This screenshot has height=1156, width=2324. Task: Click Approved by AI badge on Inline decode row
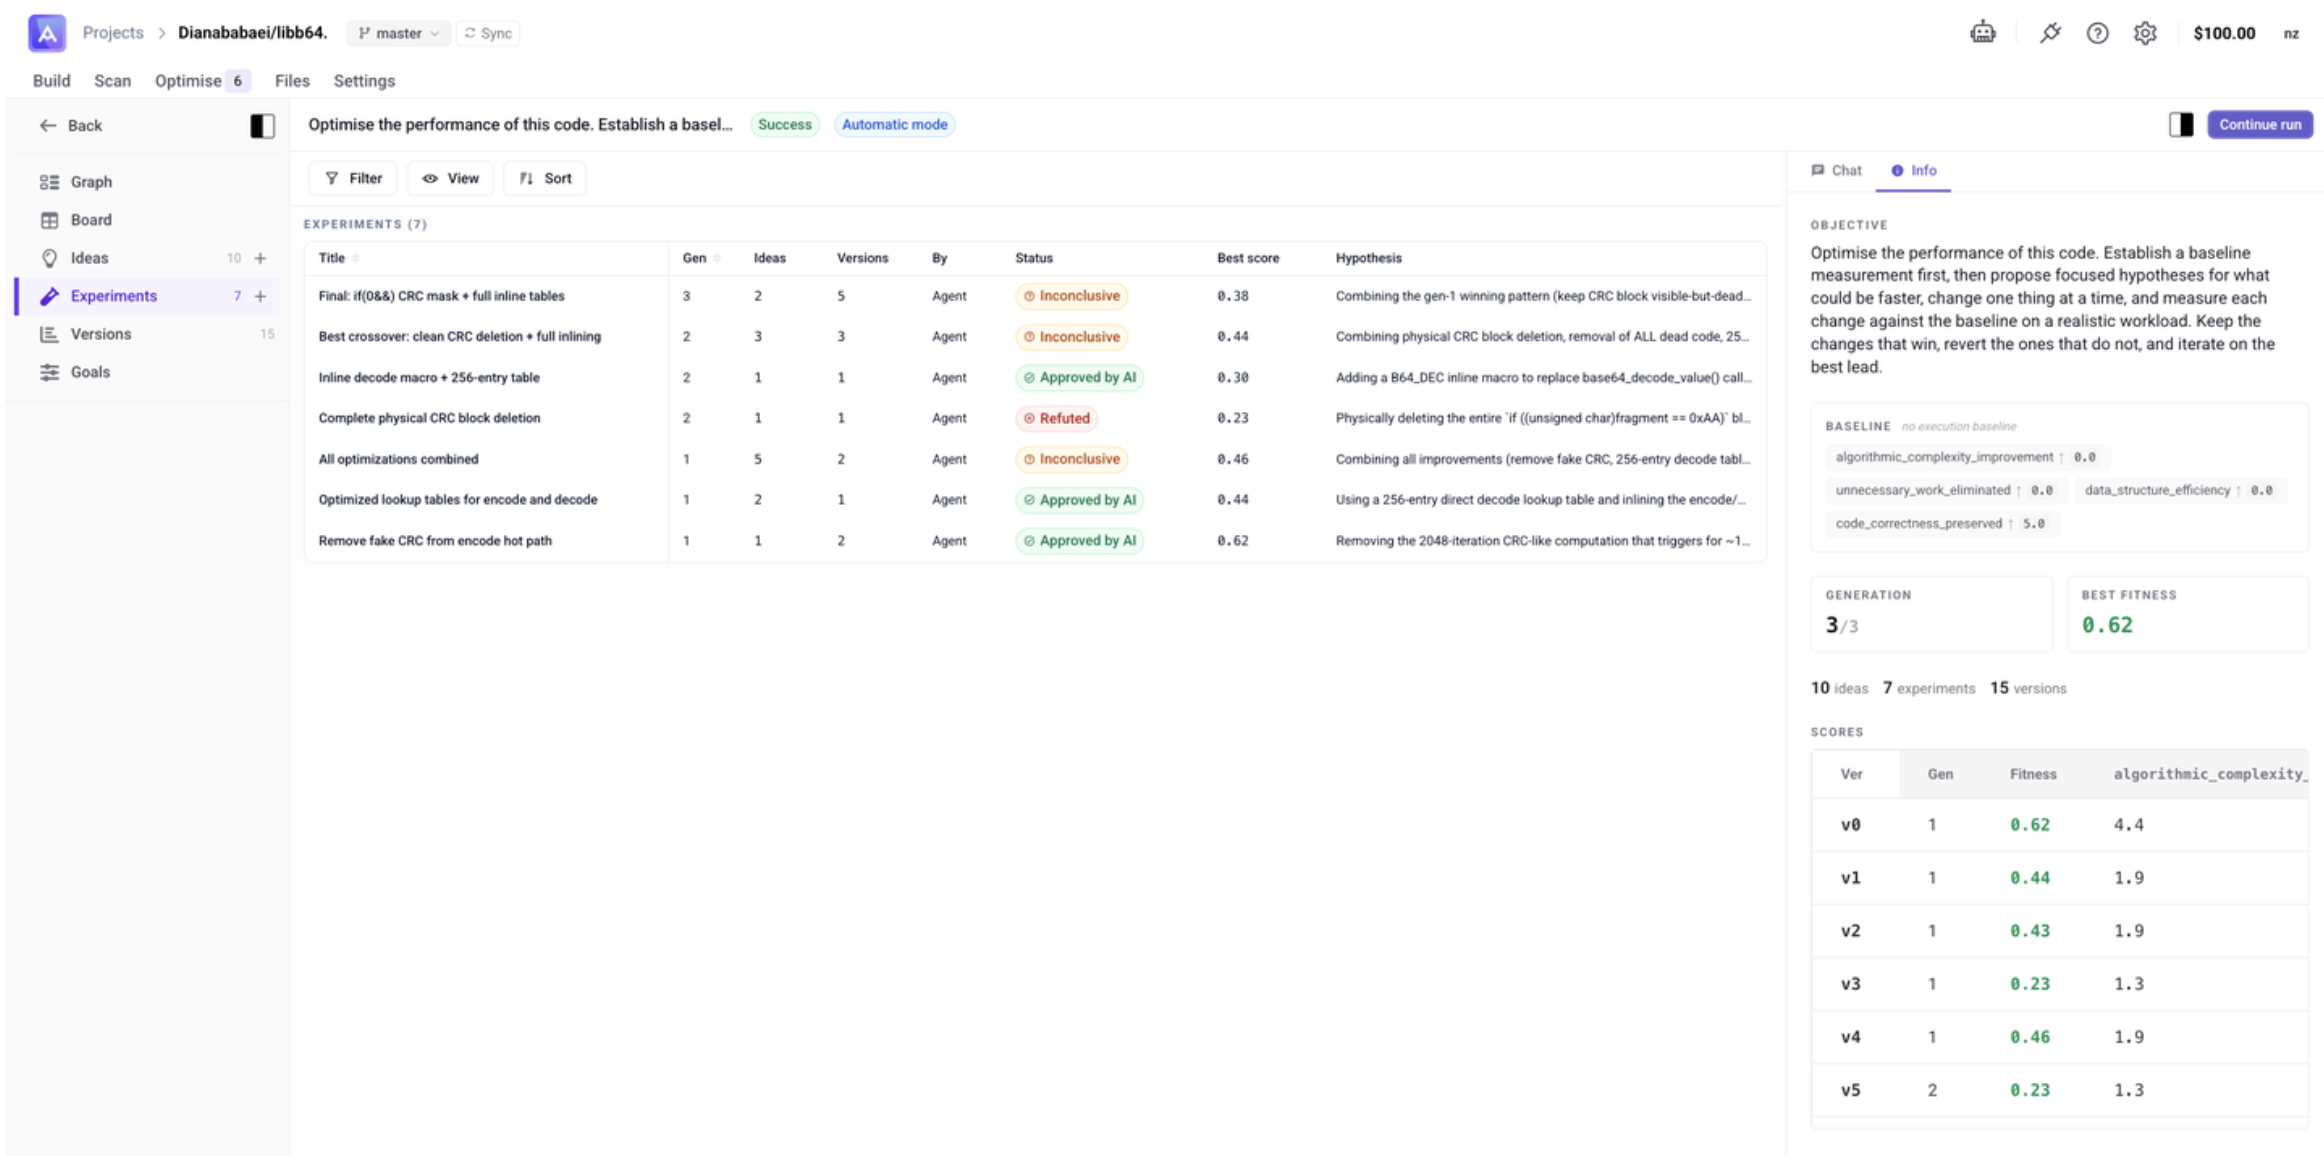[x=1079, y=377]
